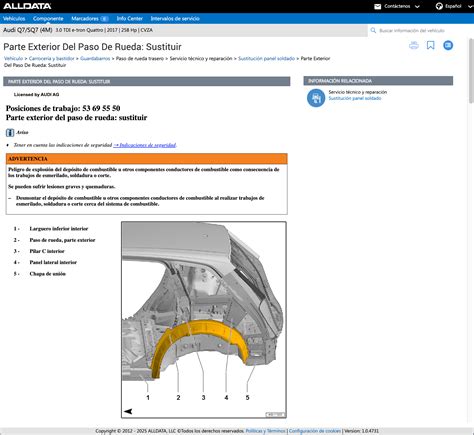Open the Info Center tab
Screen dimensions: 474x435
pyautogui.click(x=129, y=18)
